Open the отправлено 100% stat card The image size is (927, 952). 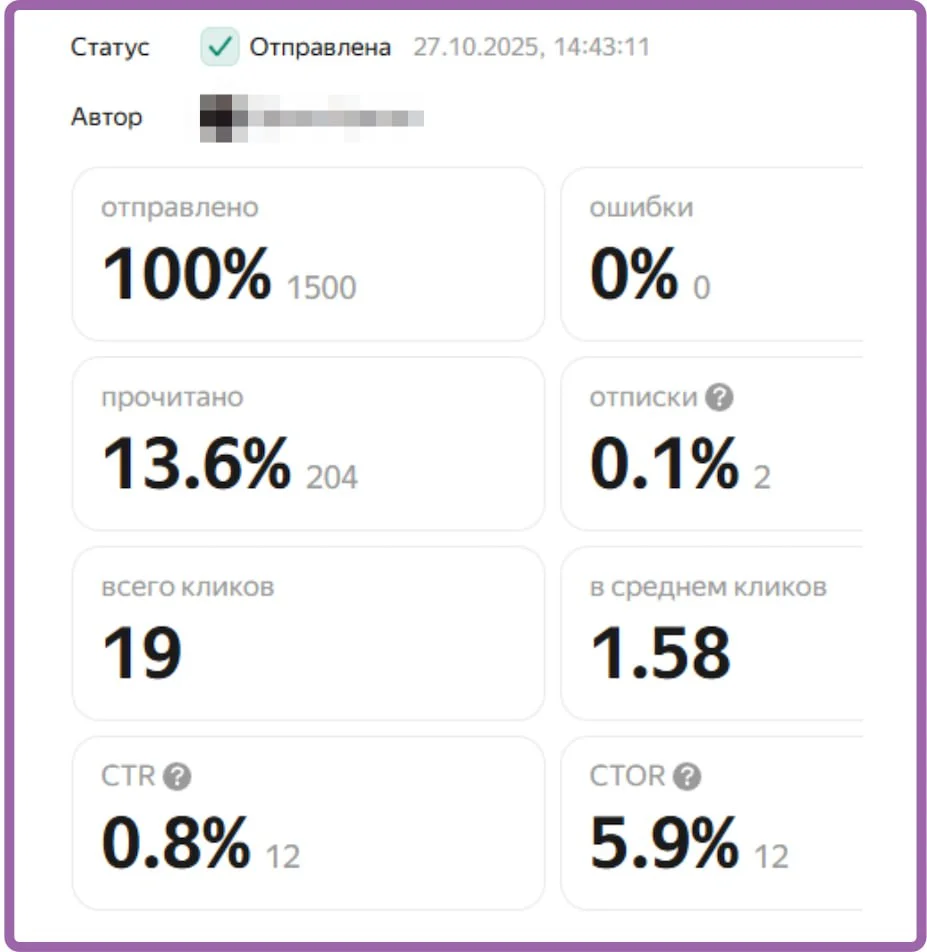[x=308, y=254]
